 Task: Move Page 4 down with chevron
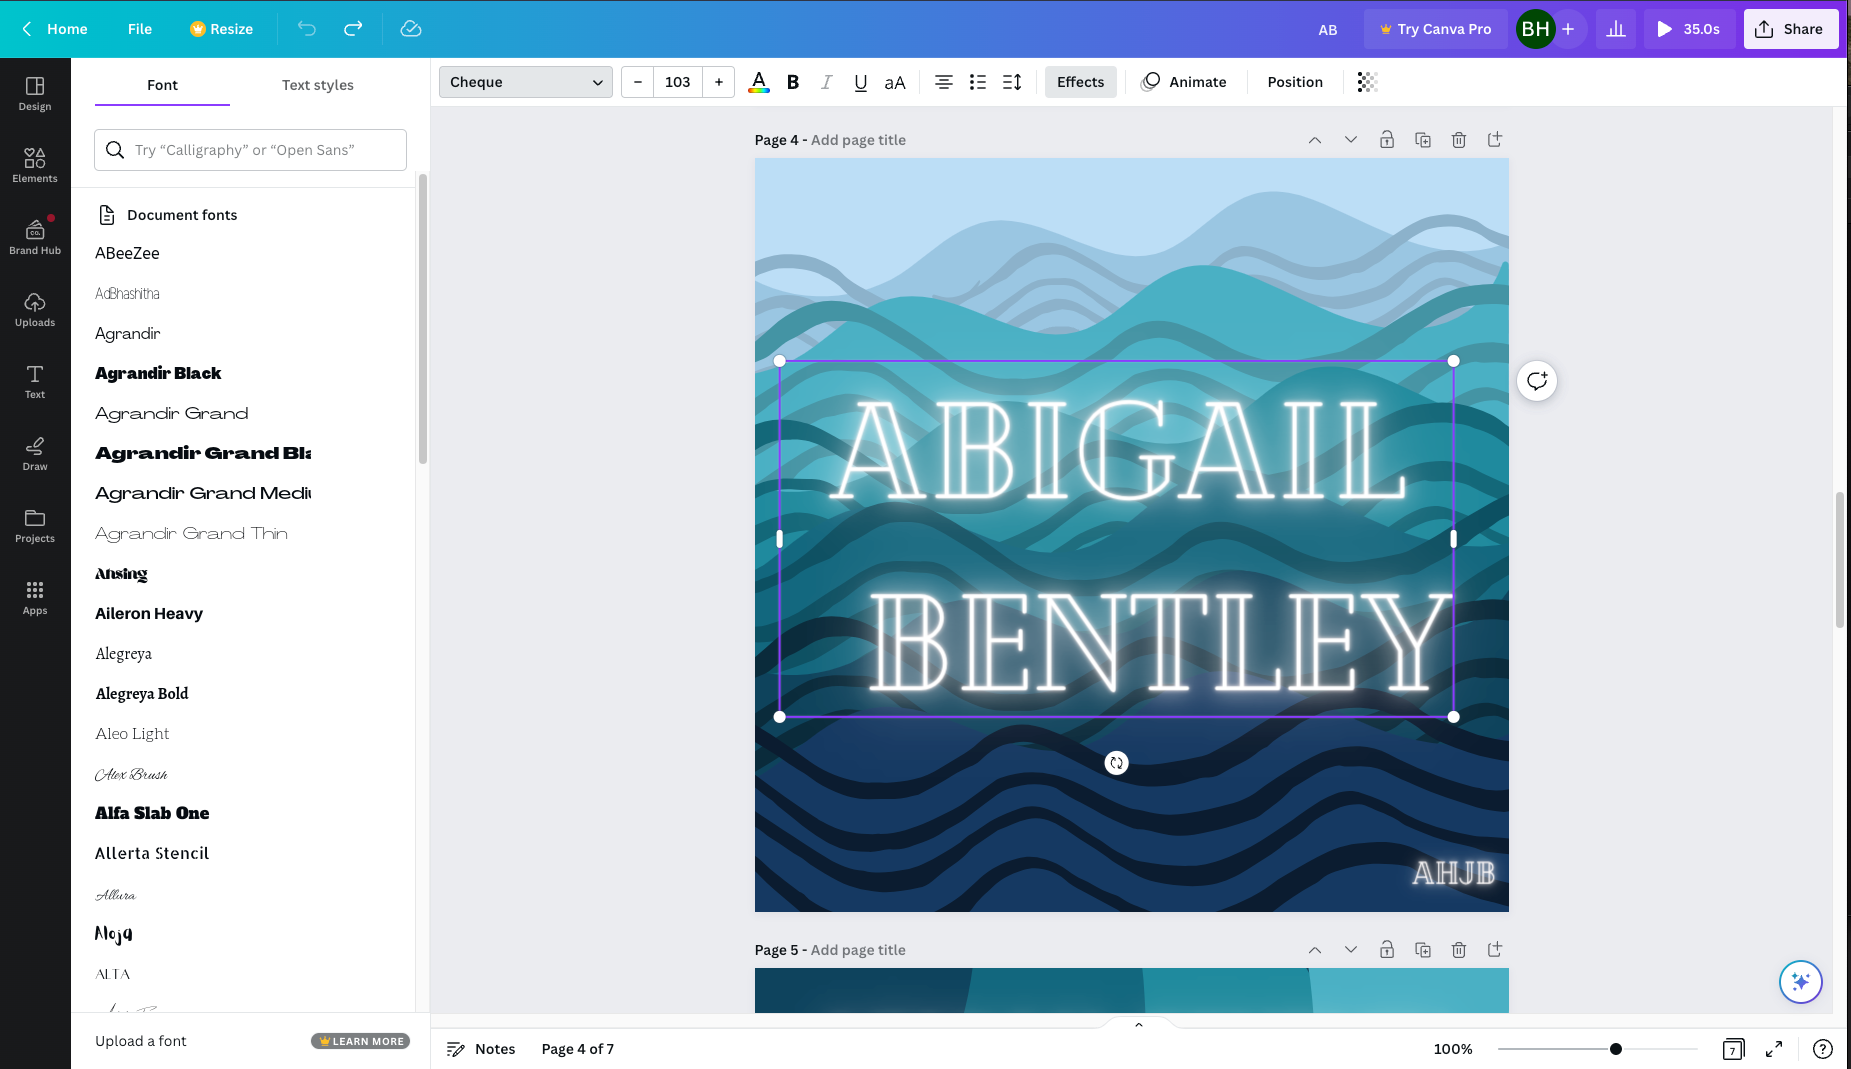[x=1351, y=140]
